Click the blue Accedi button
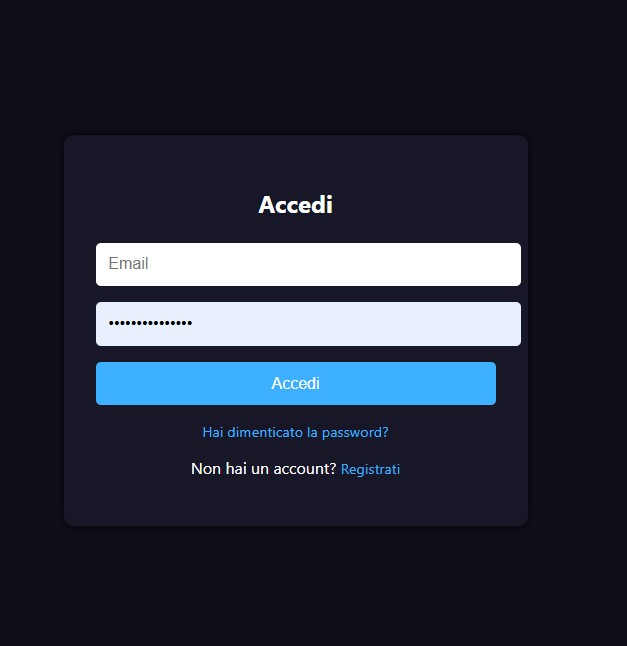This screenshot has height=646, width=627. [296, 383]
